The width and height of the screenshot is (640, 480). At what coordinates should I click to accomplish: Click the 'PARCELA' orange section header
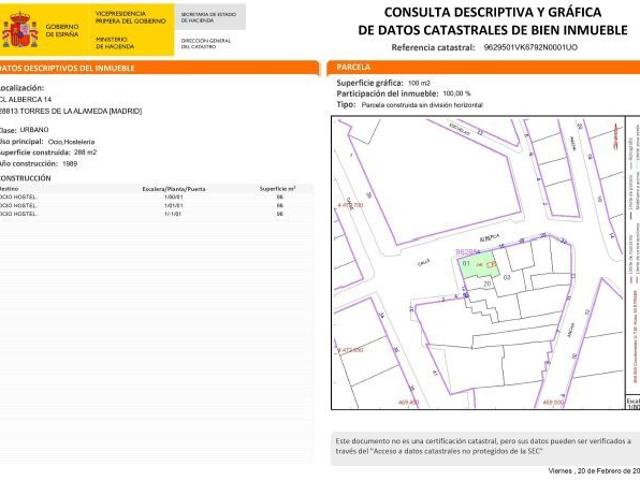click(483, 67)
